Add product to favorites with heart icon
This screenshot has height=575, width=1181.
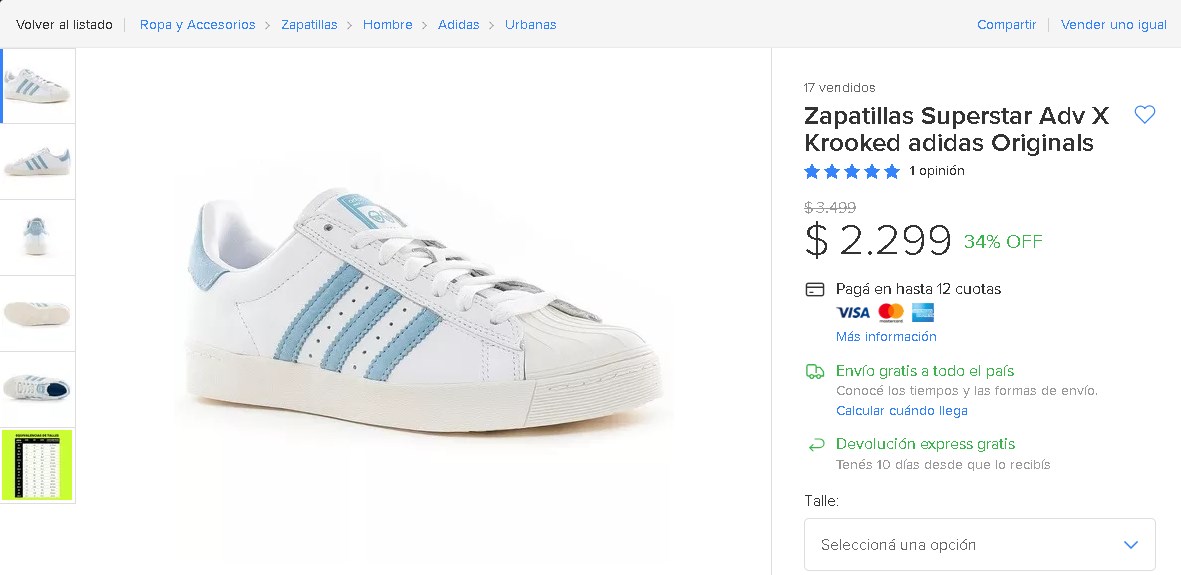click(1145, 115)
